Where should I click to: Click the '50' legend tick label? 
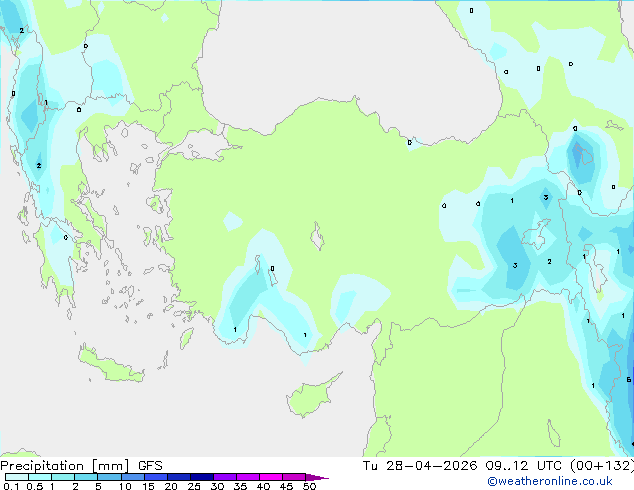click(309, 486)
